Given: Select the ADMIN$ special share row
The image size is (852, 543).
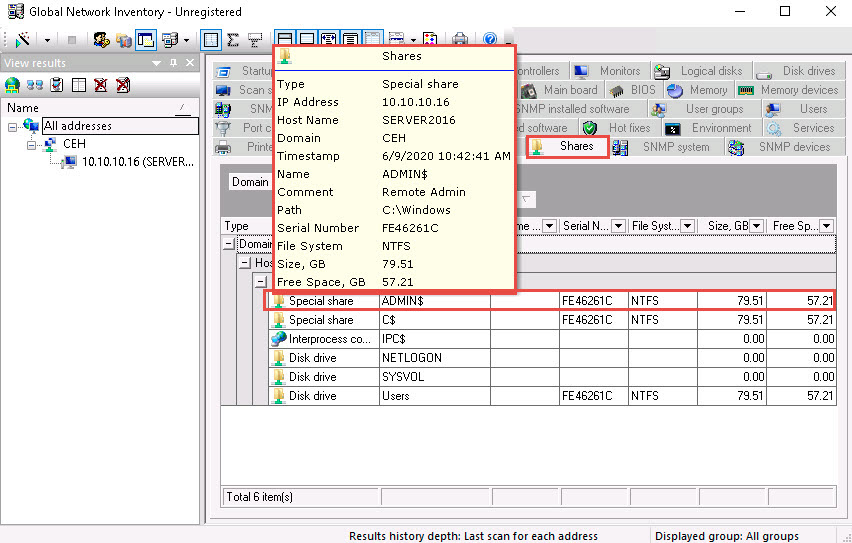Looking at the screenshot, I should 552,301.
